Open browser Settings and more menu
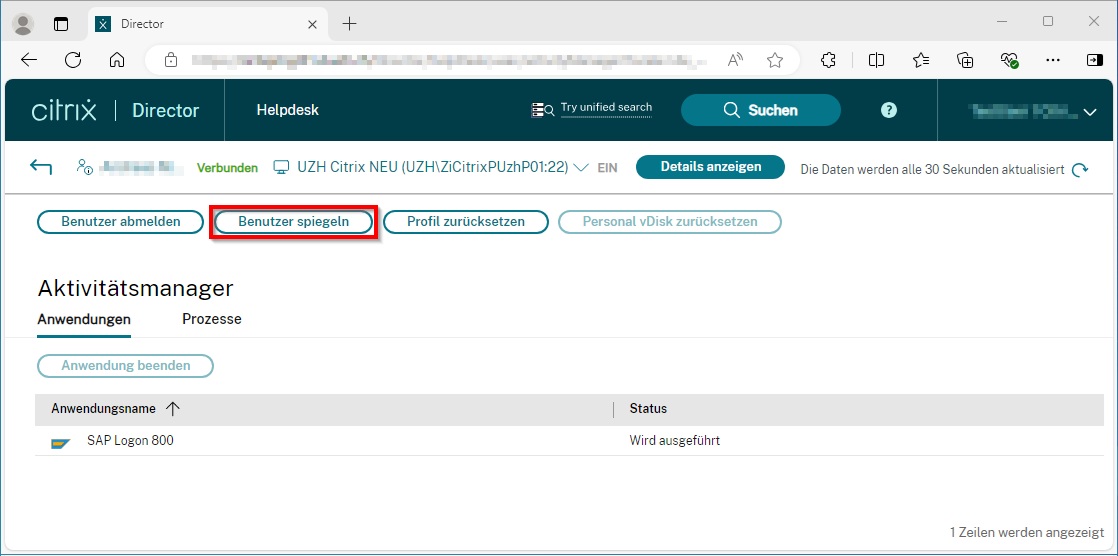 point(1052,60)
